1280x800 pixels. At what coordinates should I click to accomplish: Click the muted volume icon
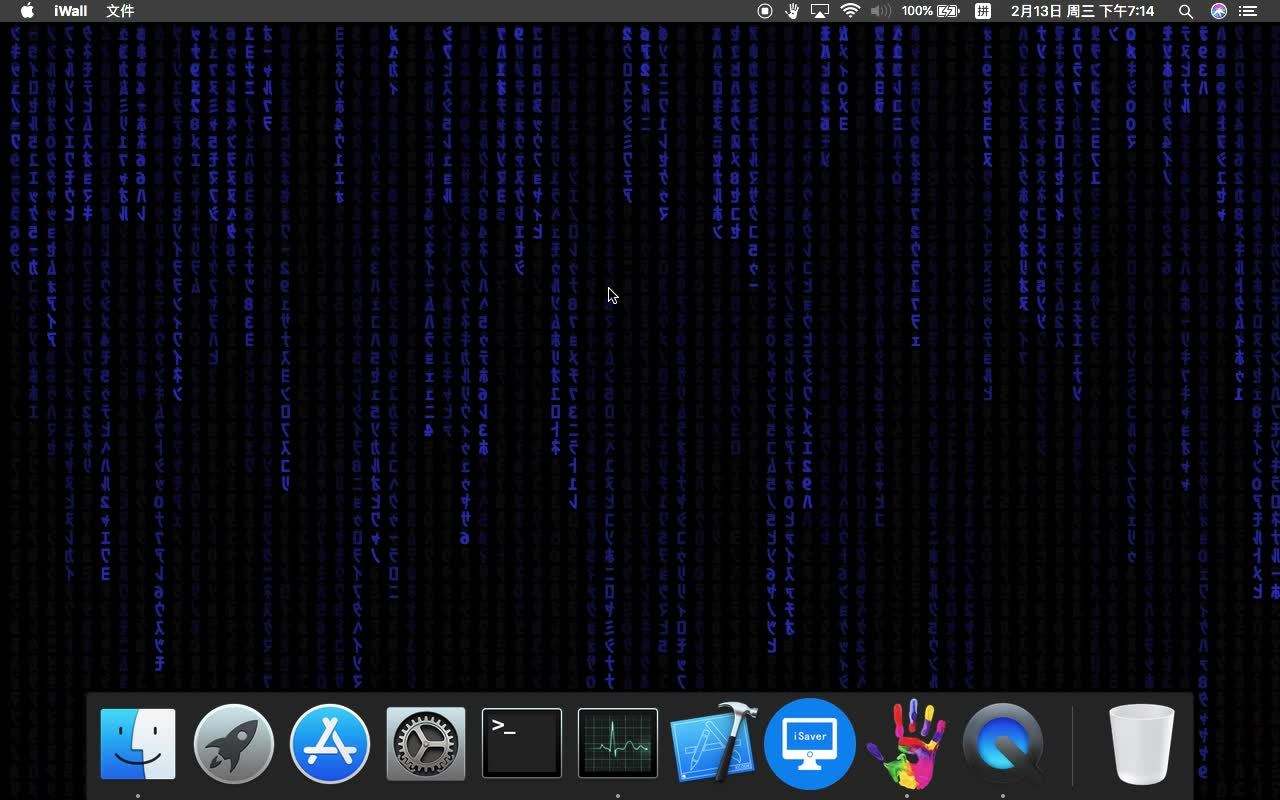coord(880,11)
